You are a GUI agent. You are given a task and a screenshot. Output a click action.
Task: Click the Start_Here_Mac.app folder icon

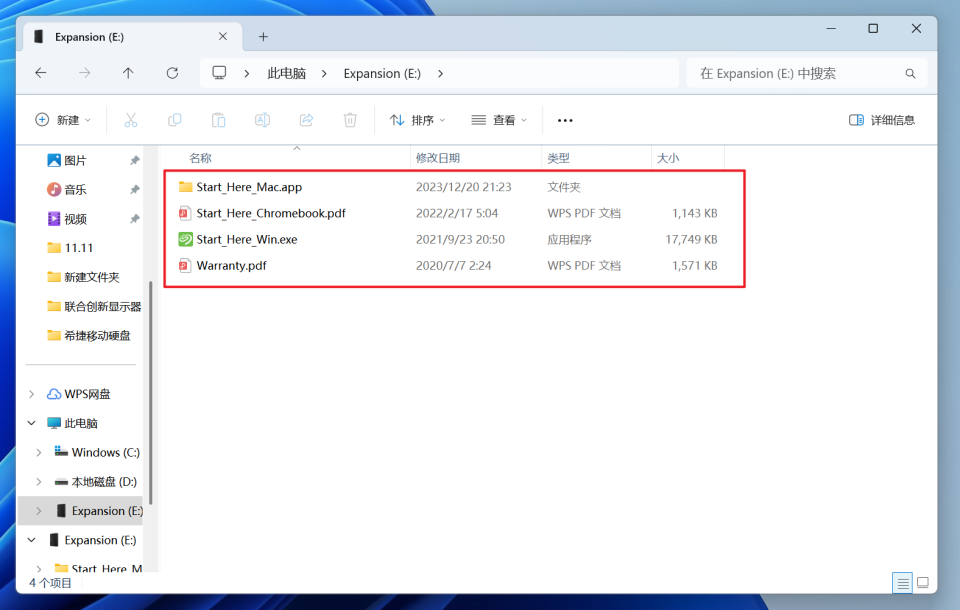[186, 187]
